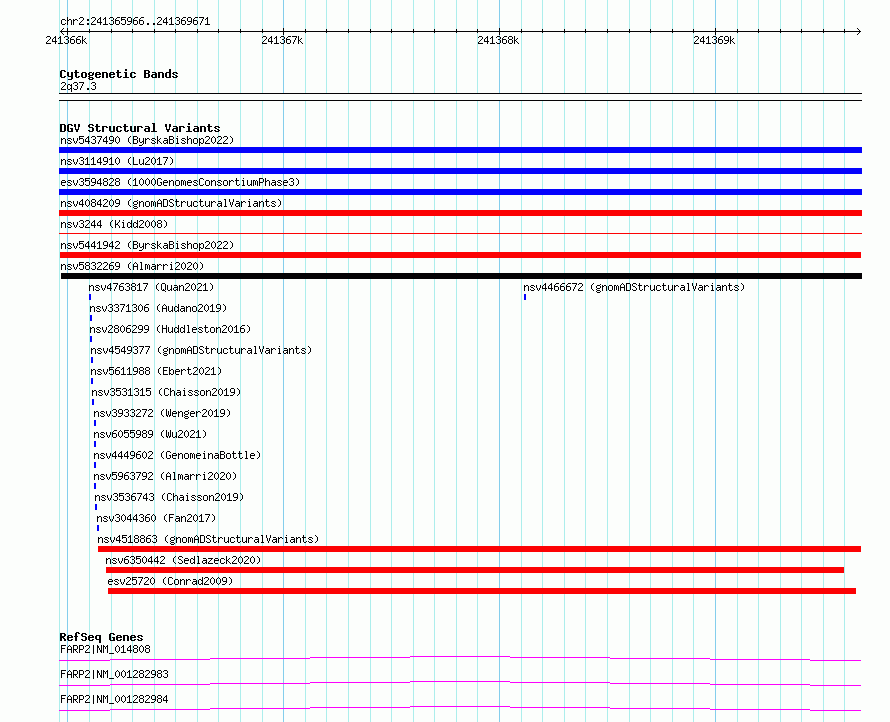The height and width of the screenshot is (722, 890).
Task: Click the RefSeq Genes track title
Action: point(101,637)
